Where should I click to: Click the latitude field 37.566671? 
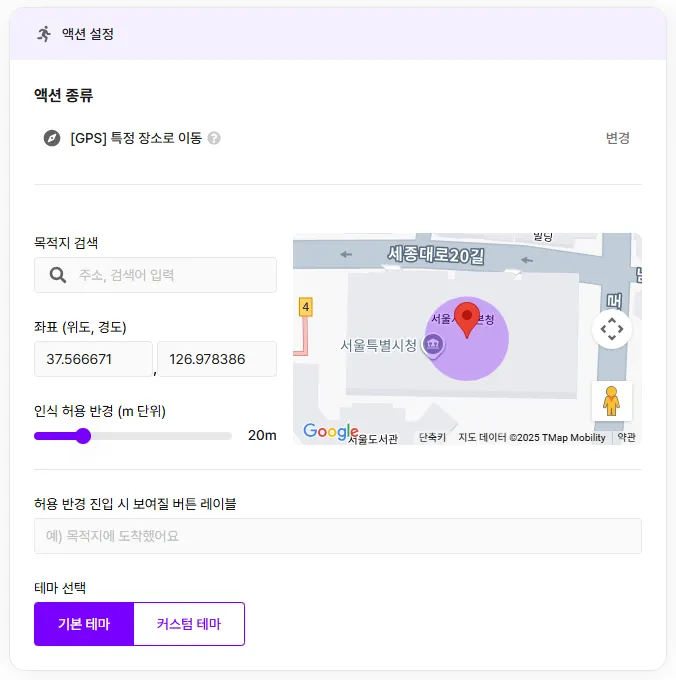tap(92, 359)
